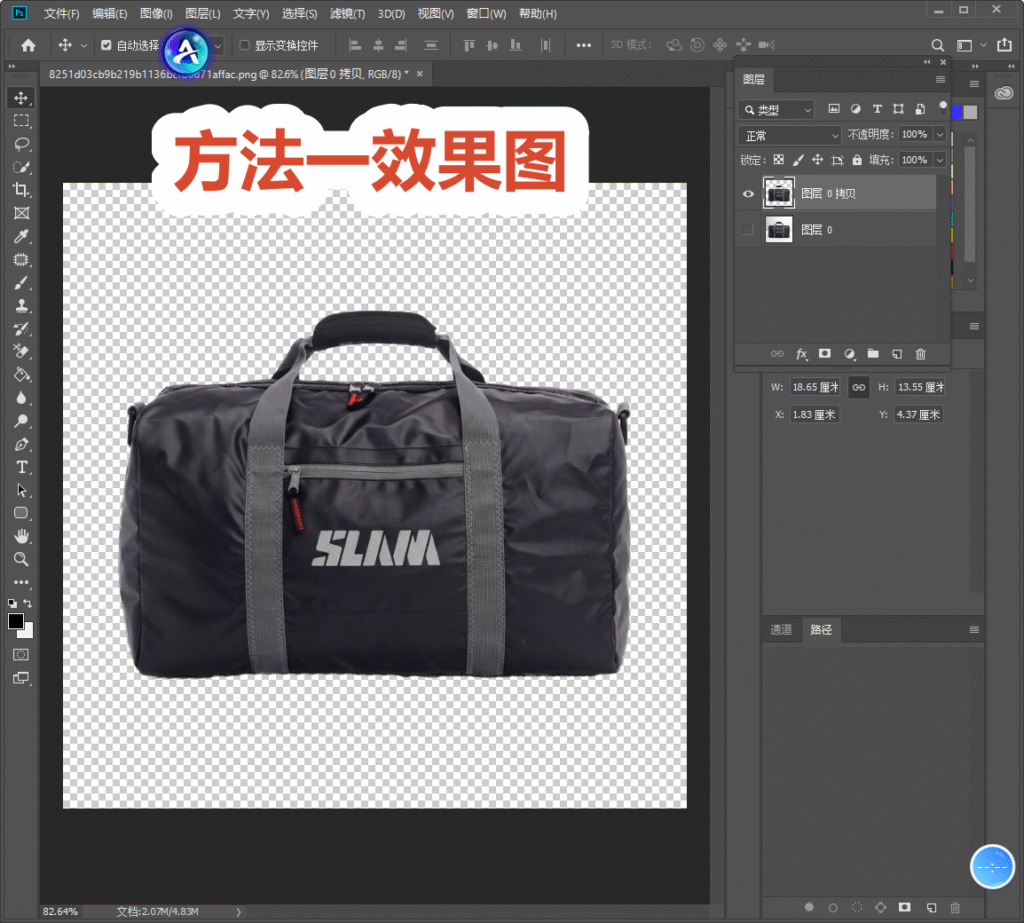Delete layer using Layers panel trash icon
Image resolution: width=1024 pixels, height=923 pixels.
tap(921, 354)
